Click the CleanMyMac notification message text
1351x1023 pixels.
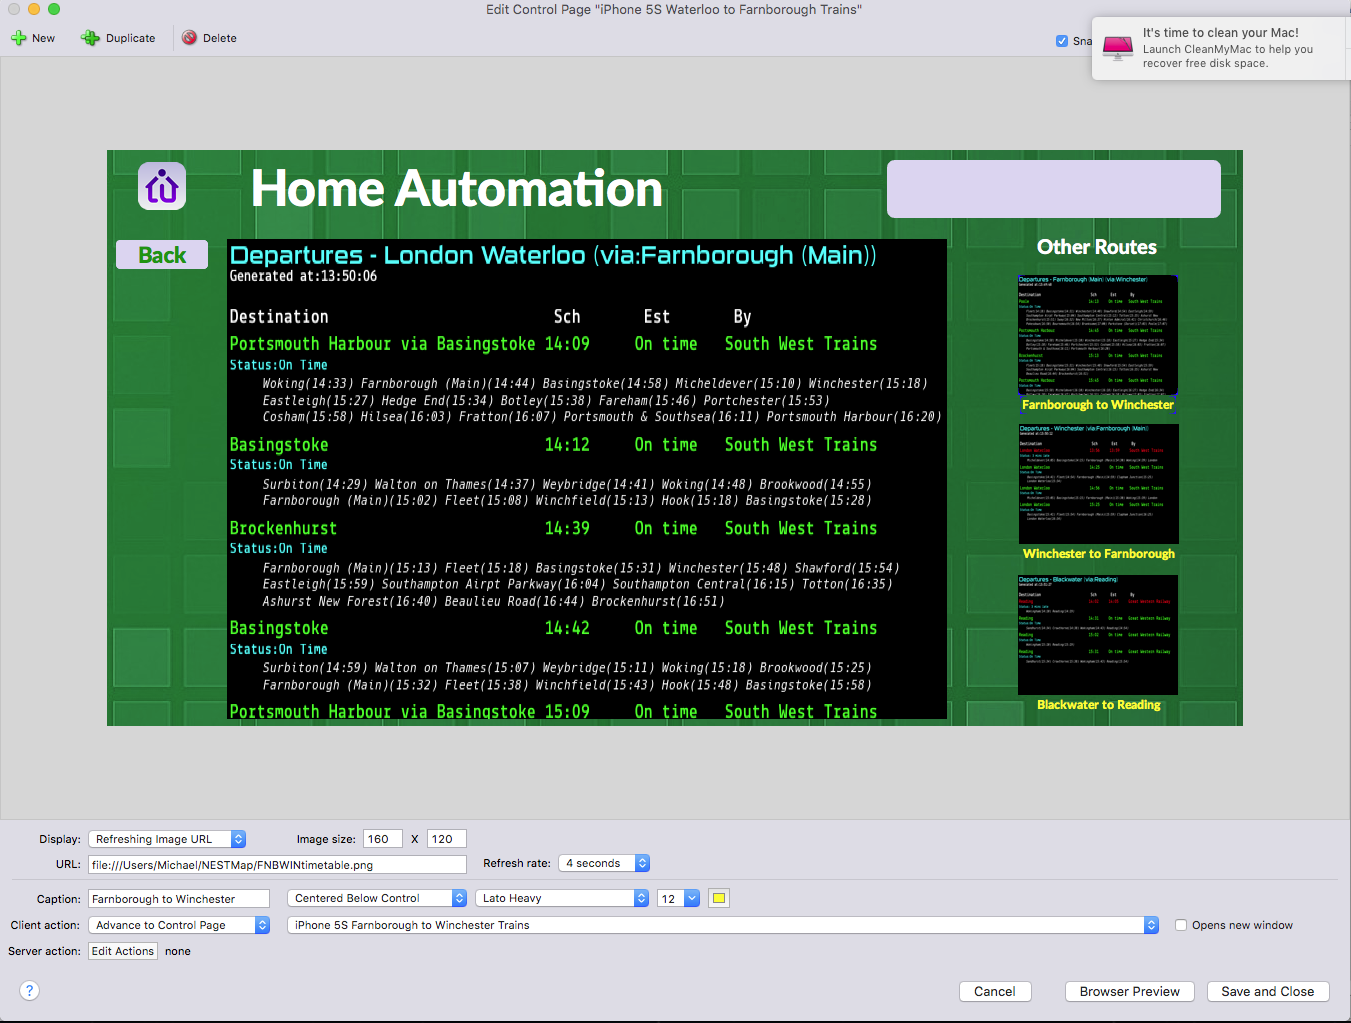(x=1228, y=56)
